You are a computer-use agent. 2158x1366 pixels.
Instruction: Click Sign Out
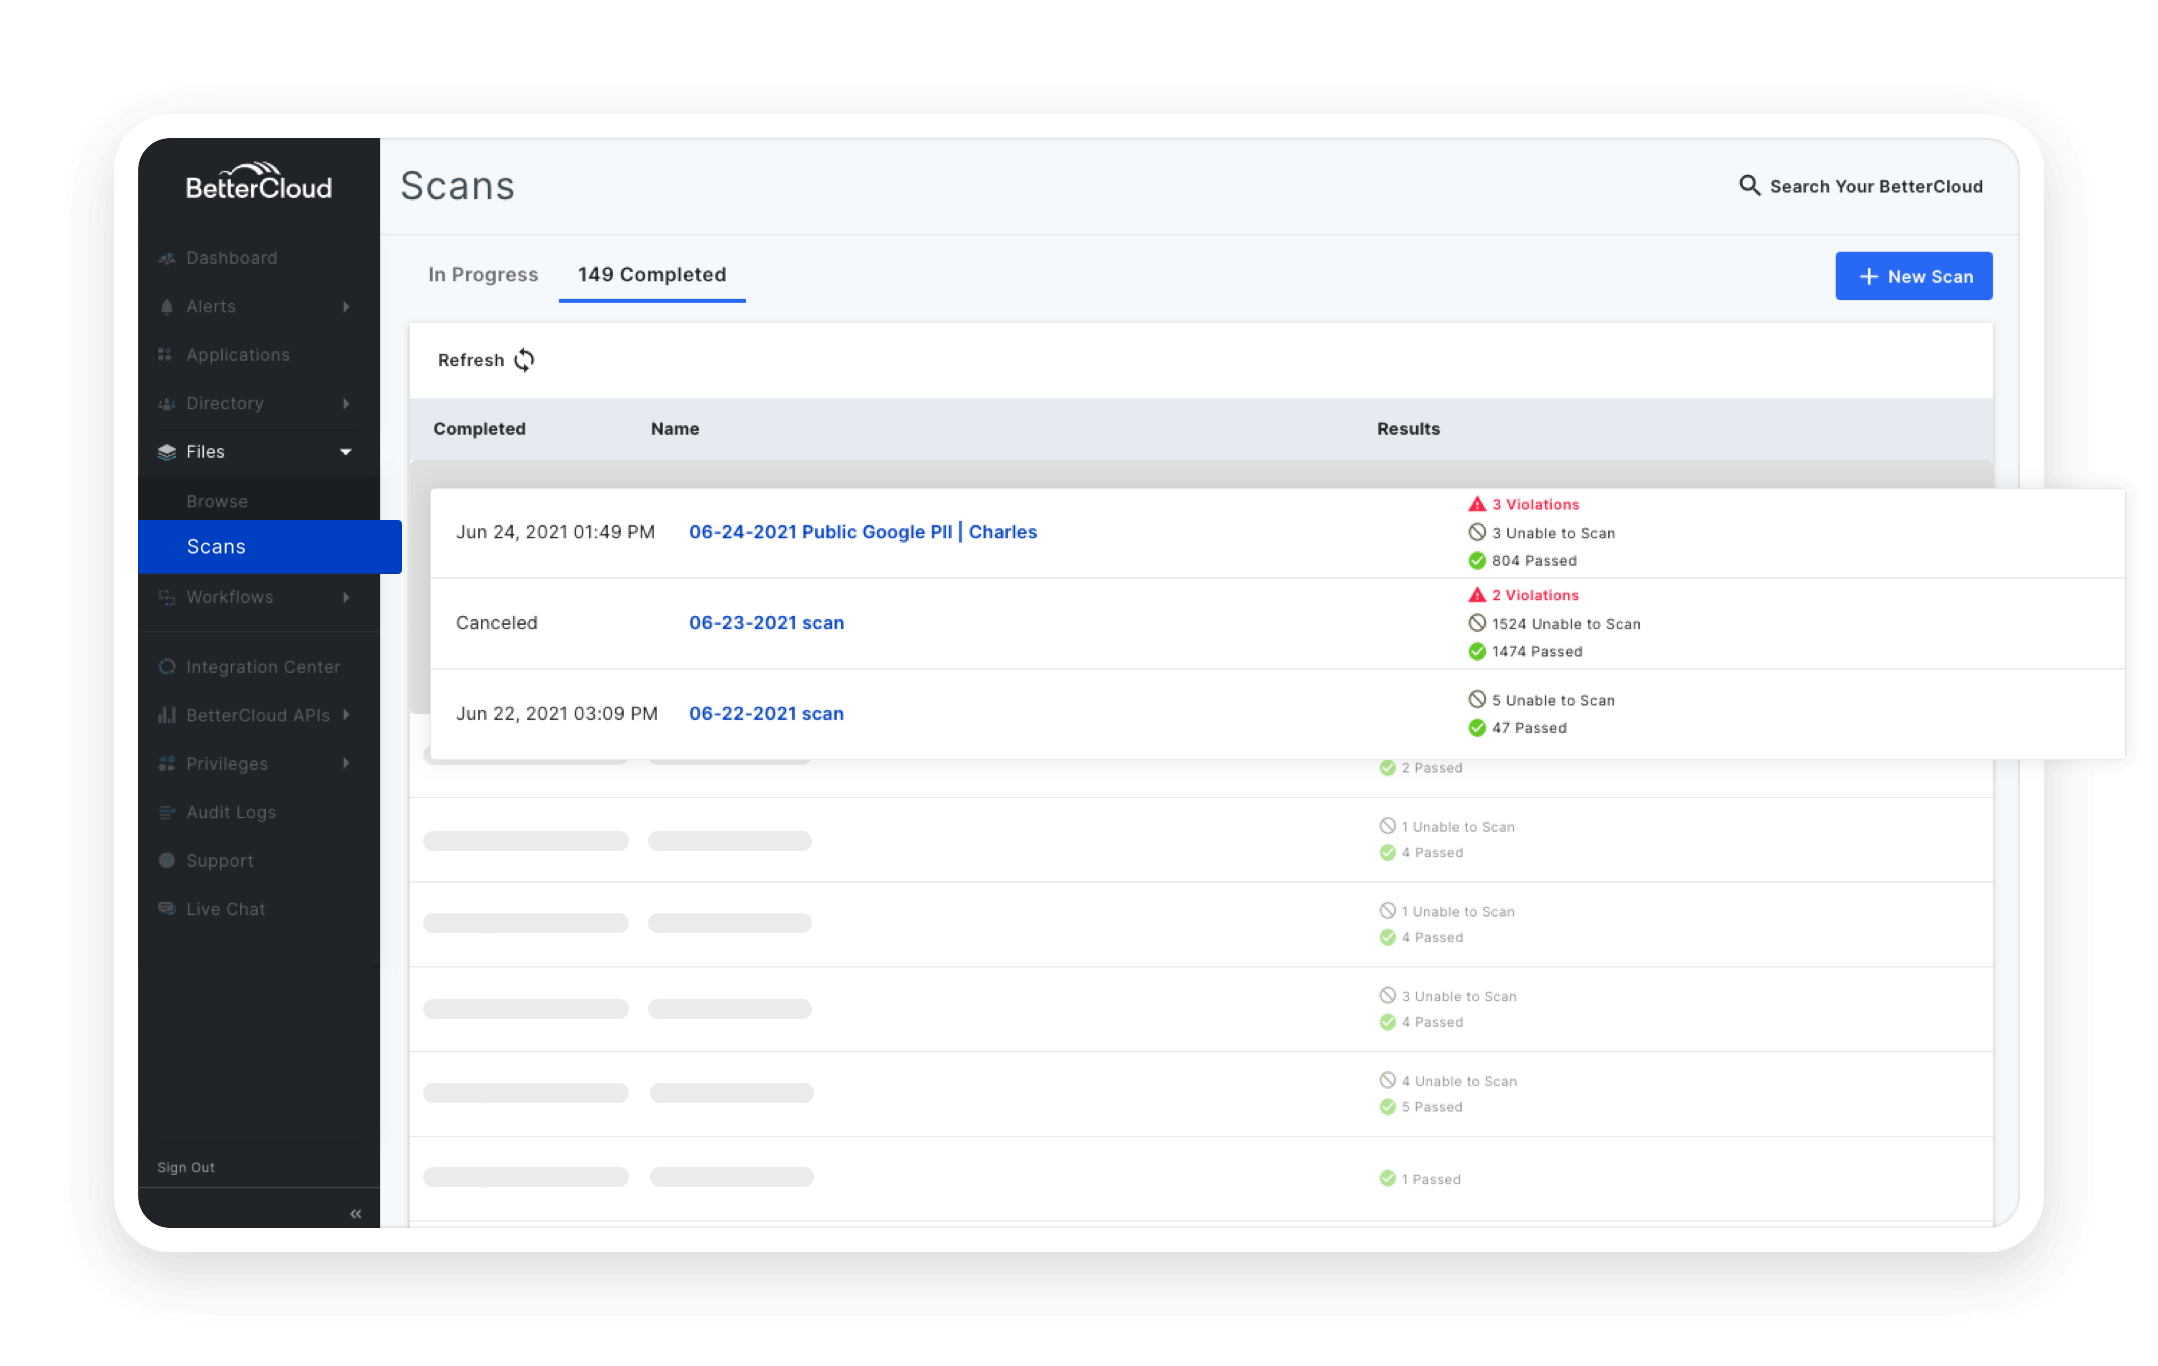[186, 1167]
